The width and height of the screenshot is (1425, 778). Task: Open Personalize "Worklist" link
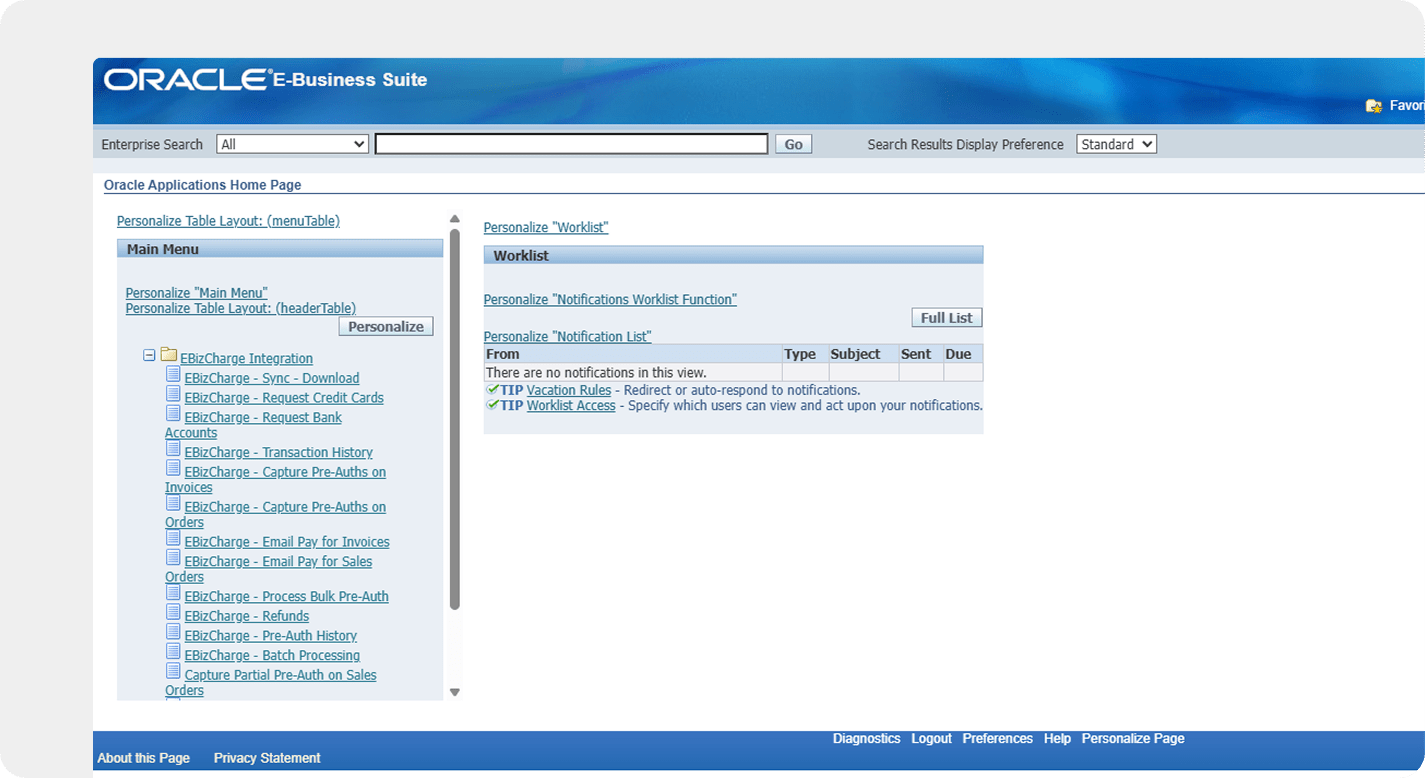546,228
